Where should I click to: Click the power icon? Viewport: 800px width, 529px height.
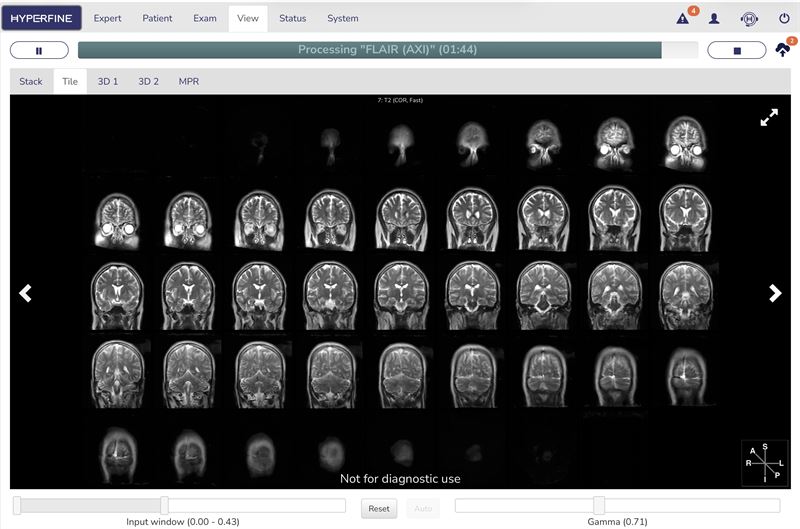[x=784, y=18]
